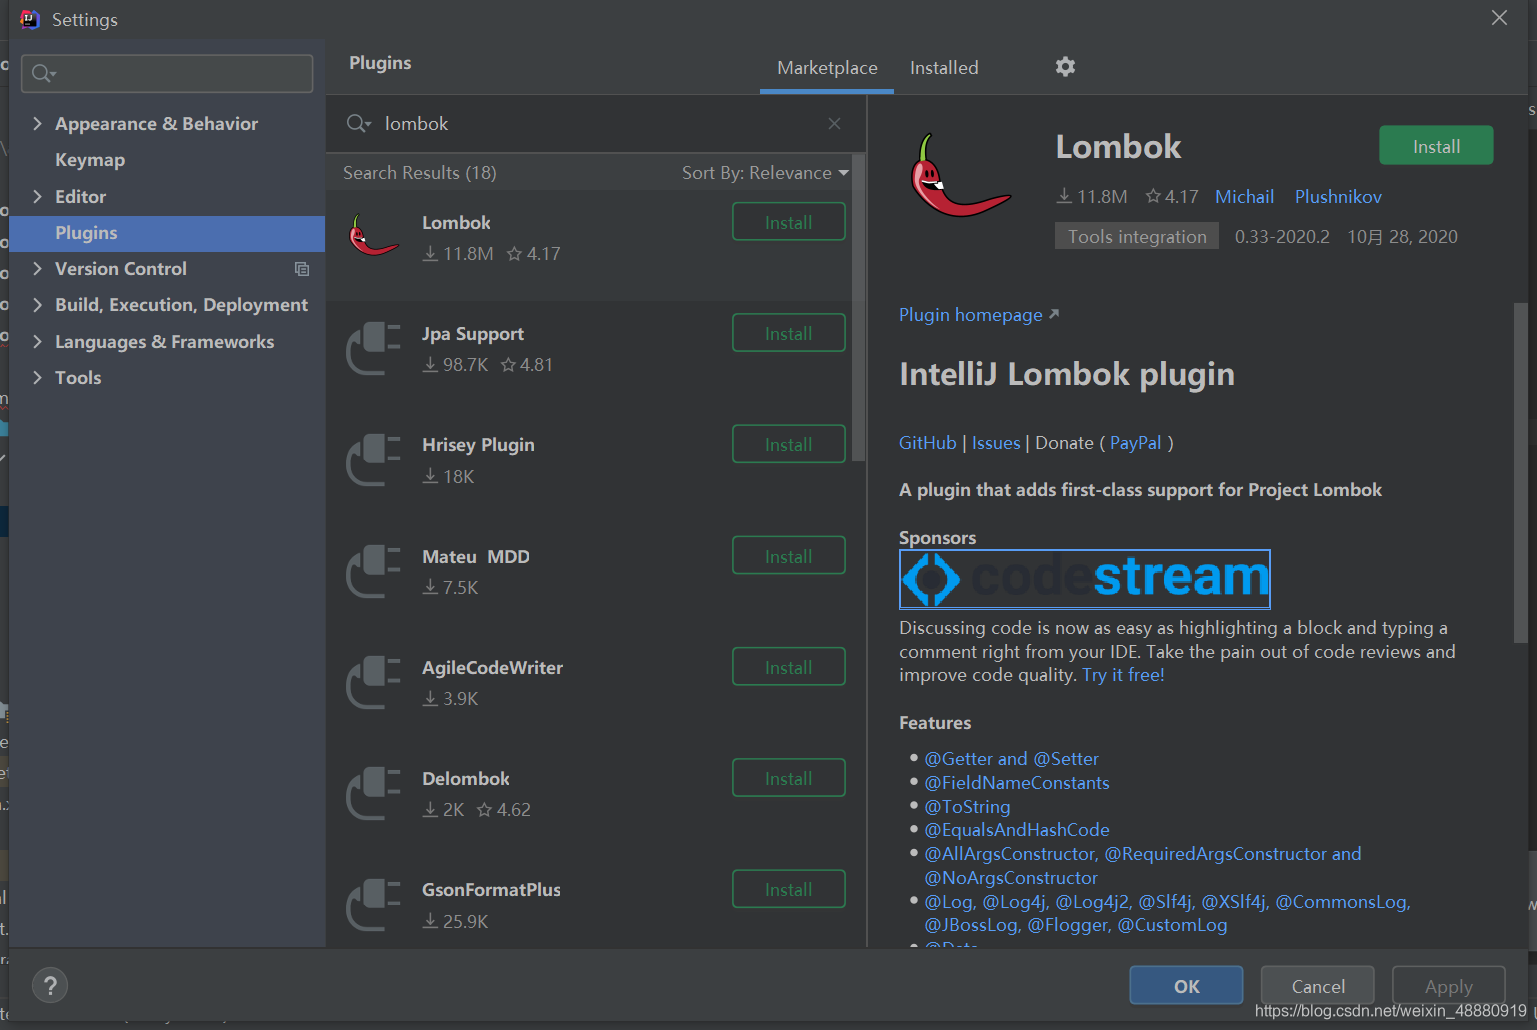Click the Hrisey Plugin icon
This screenshot has width=1537, height=1030.
pos(373,458)
